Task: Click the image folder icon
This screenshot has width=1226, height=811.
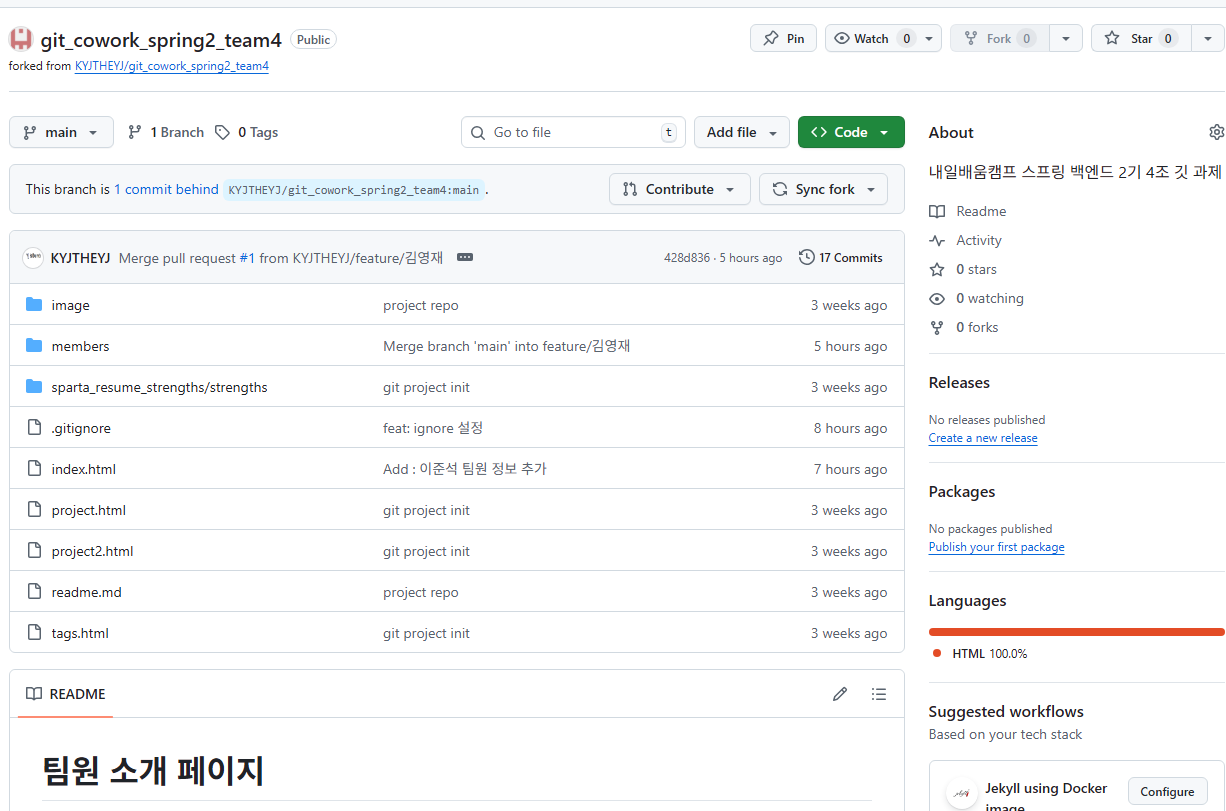Action: (x=34, y=305)
